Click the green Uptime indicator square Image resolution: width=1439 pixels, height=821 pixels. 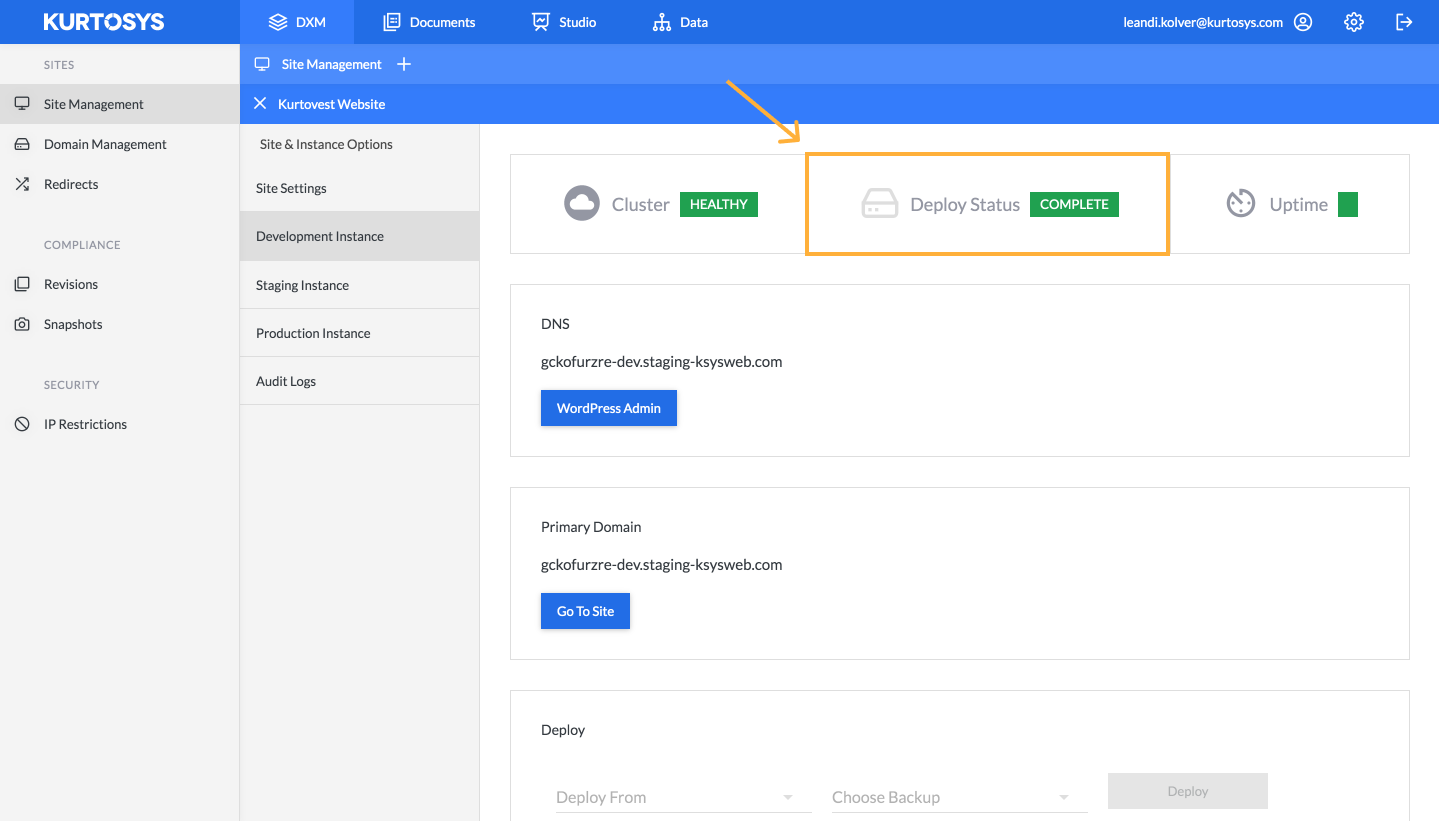[x=1348, y=204]
